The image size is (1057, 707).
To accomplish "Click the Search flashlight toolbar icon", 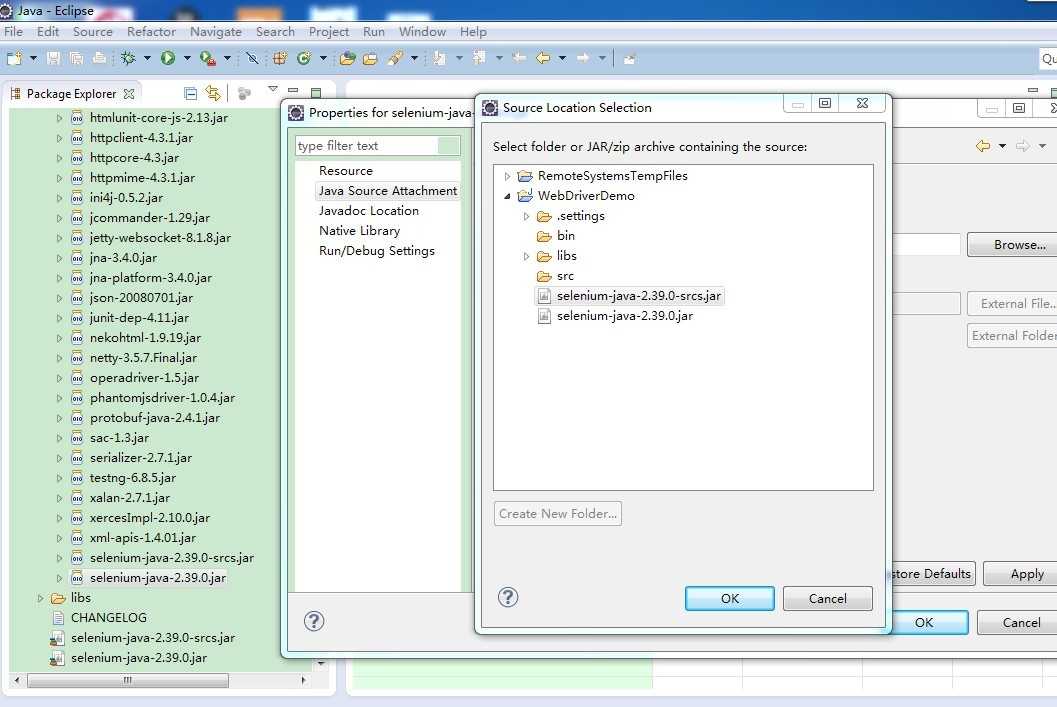I will [395, 59].
